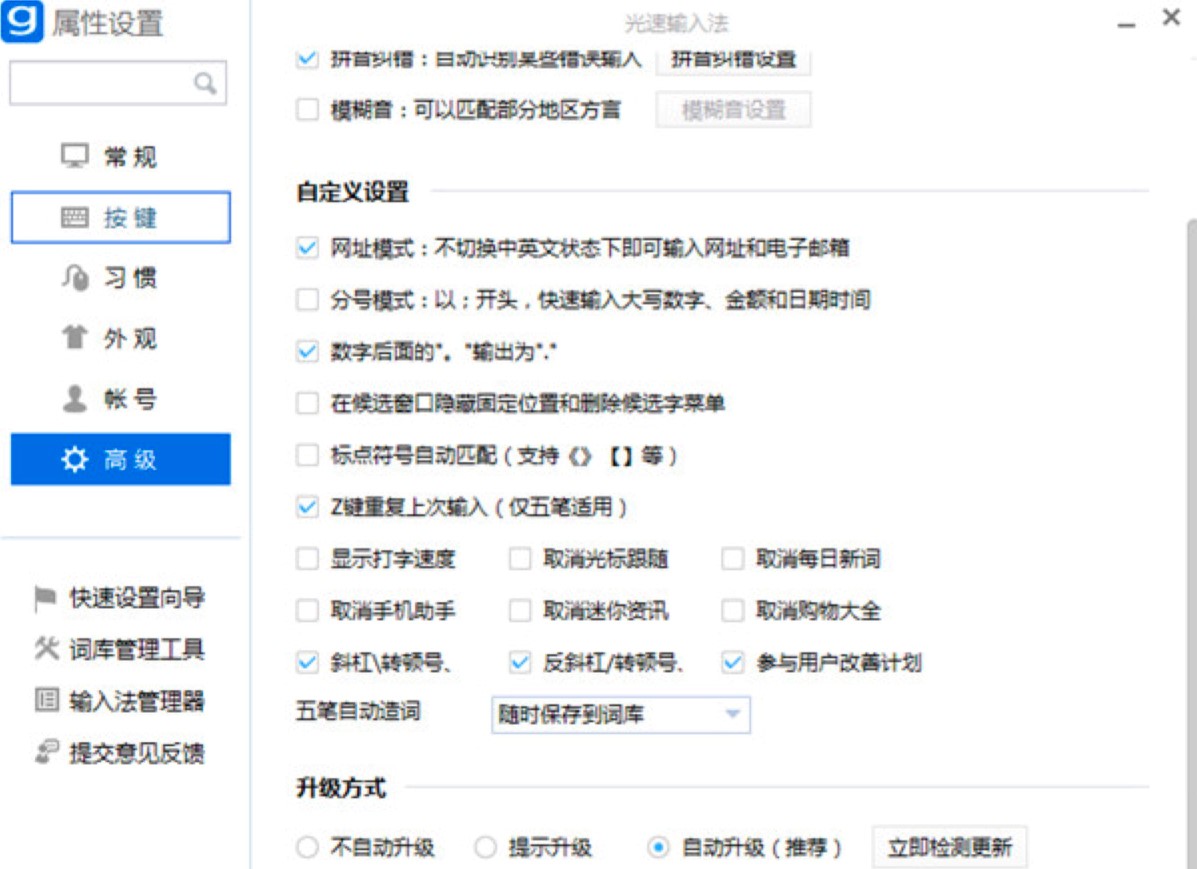
Task: Click the person icon beside 帐号
Action: tap(75, 398)
